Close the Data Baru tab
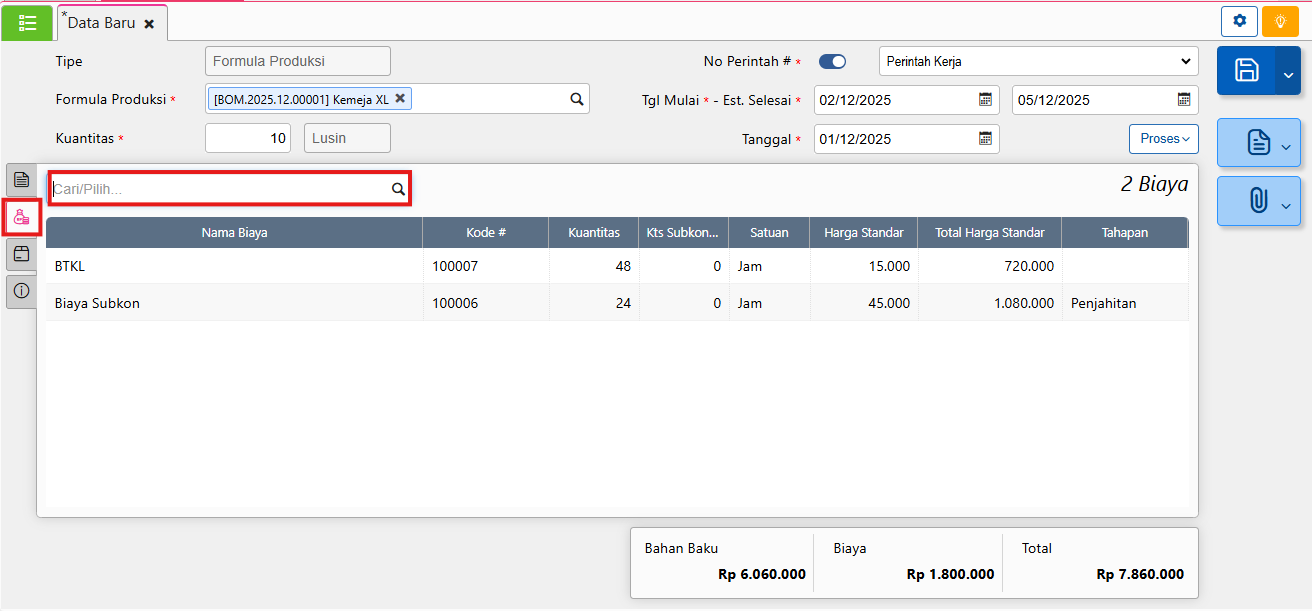 (x=149, y=23)
